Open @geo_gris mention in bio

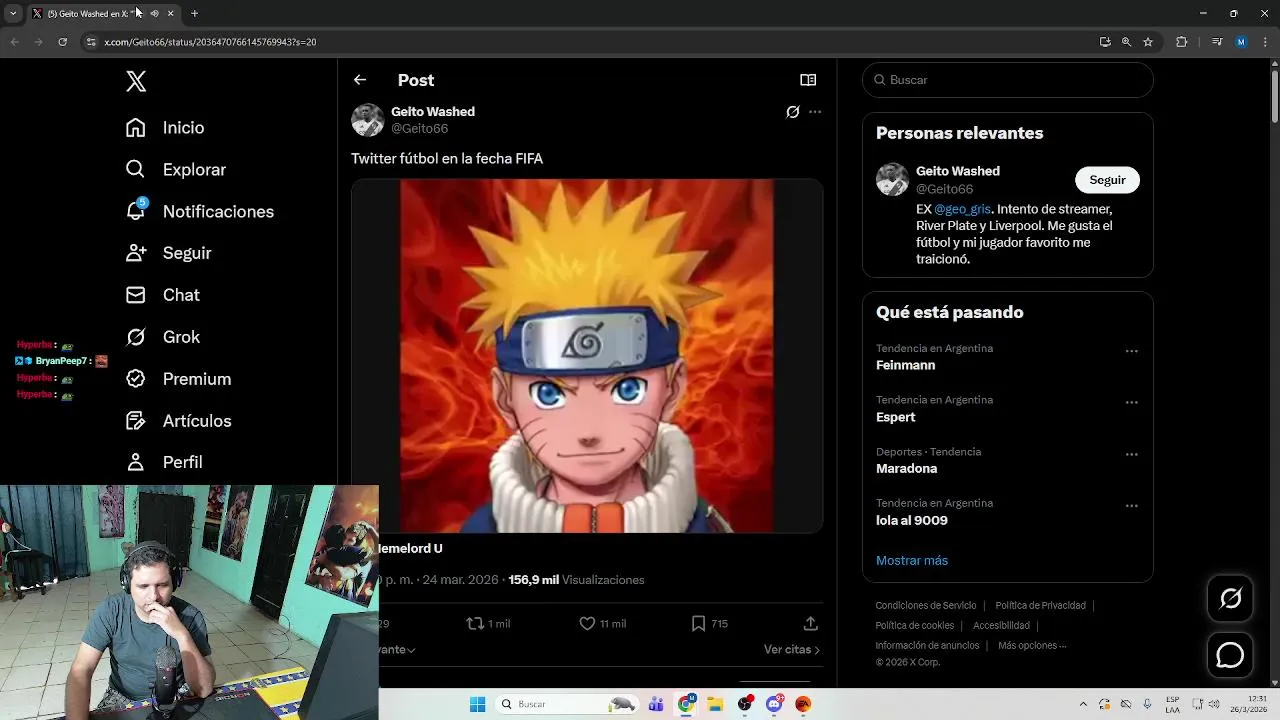(x=962, y=209)
